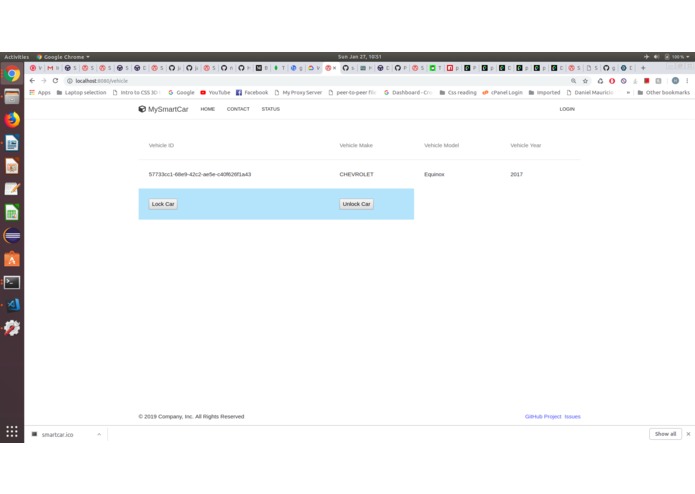Bookmark this page with star icon
This screenshot has height=494, width=695.
pyautogui.click(x=585, y=81)
